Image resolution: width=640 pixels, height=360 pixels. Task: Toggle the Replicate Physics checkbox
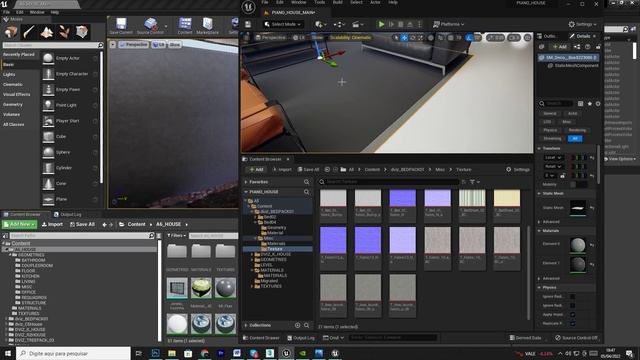(x=573, y=323)
